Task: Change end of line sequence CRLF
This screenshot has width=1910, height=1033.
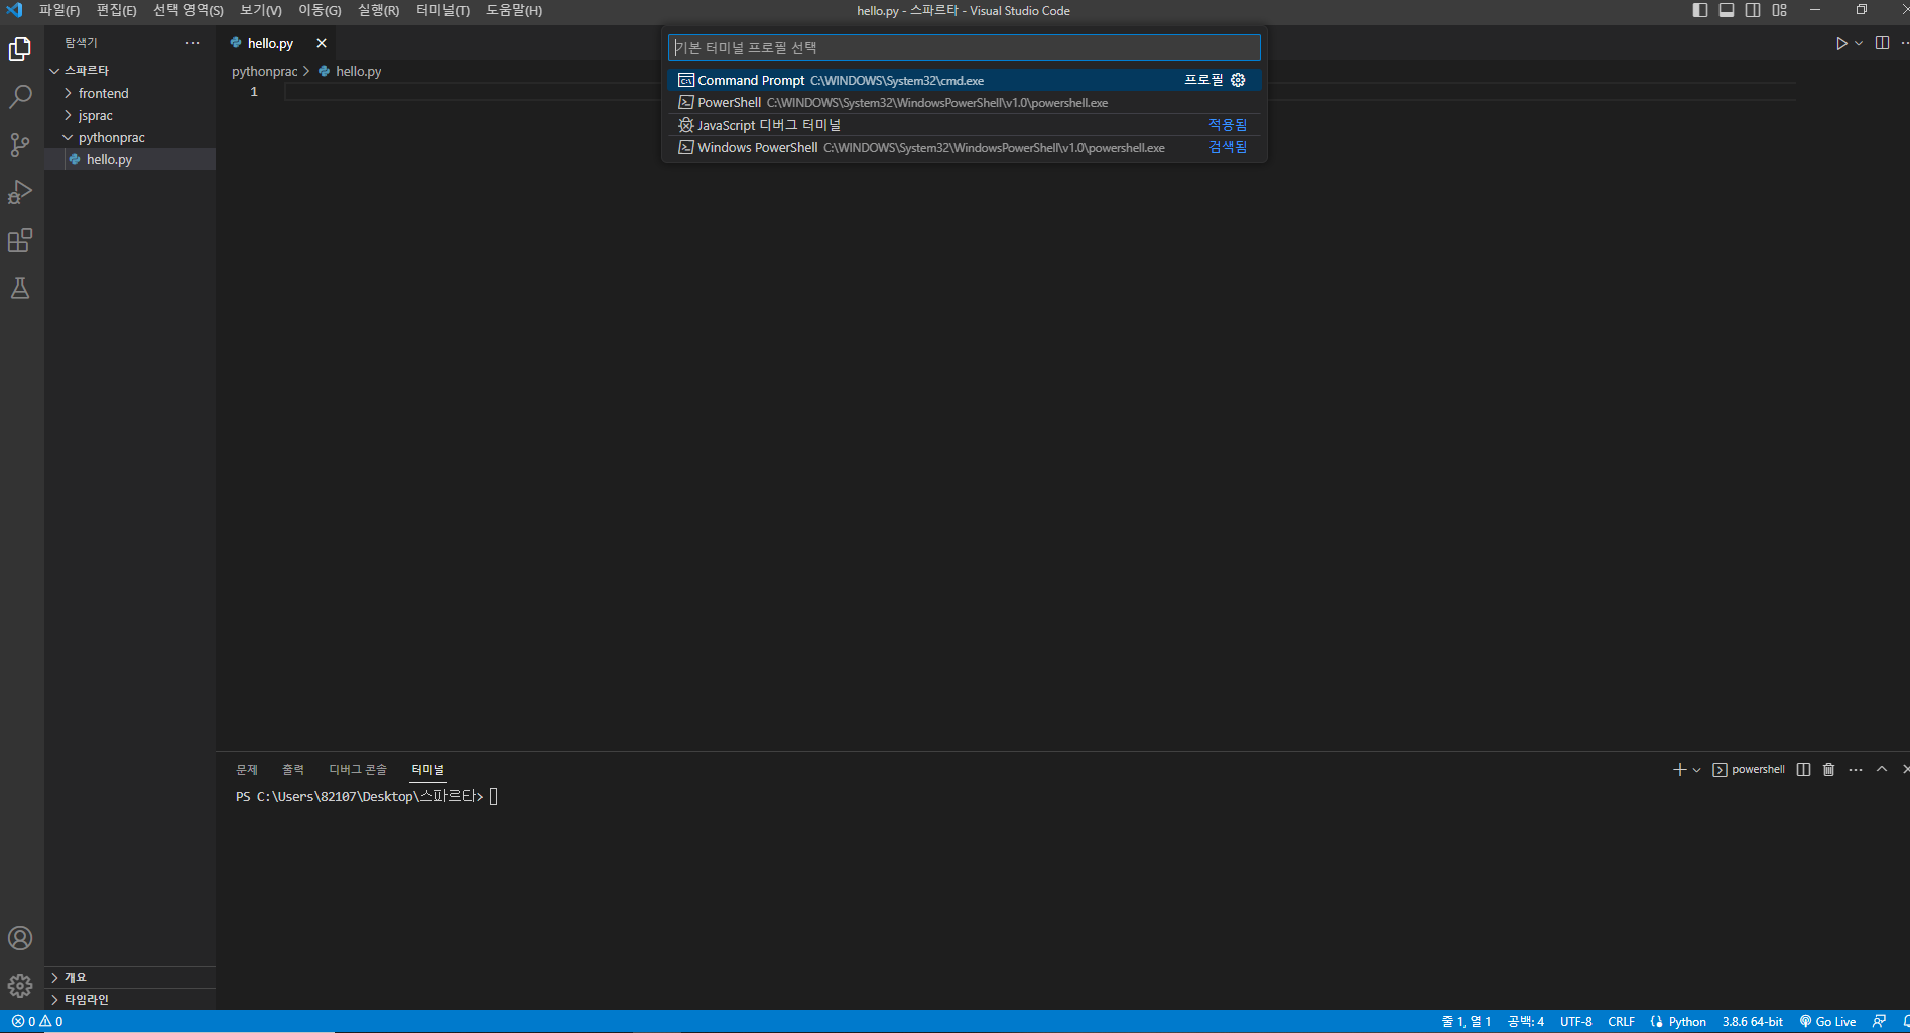Action: coord(1621,1022)
